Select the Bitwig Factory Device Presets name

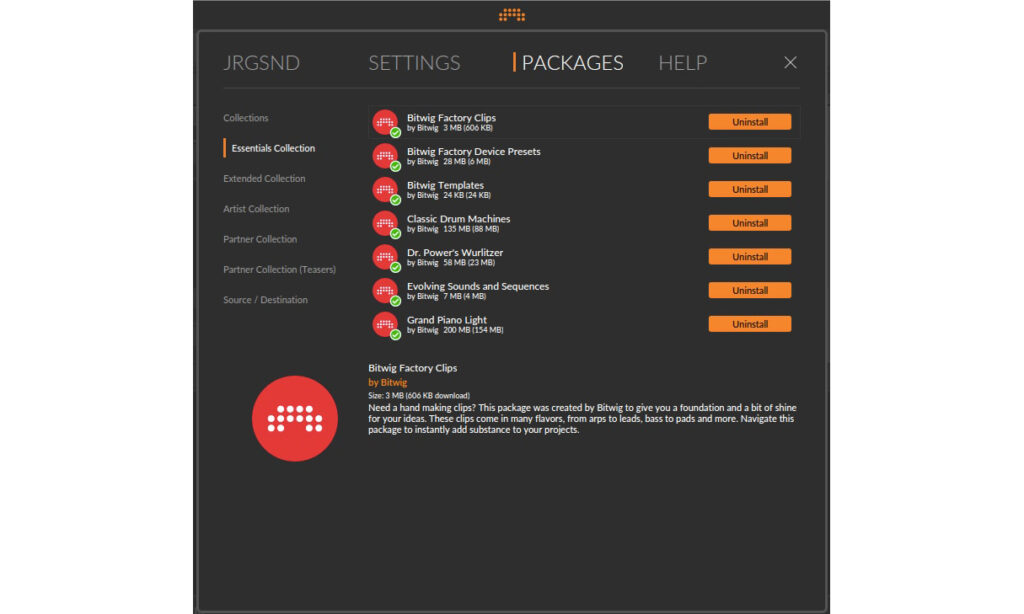473,152
